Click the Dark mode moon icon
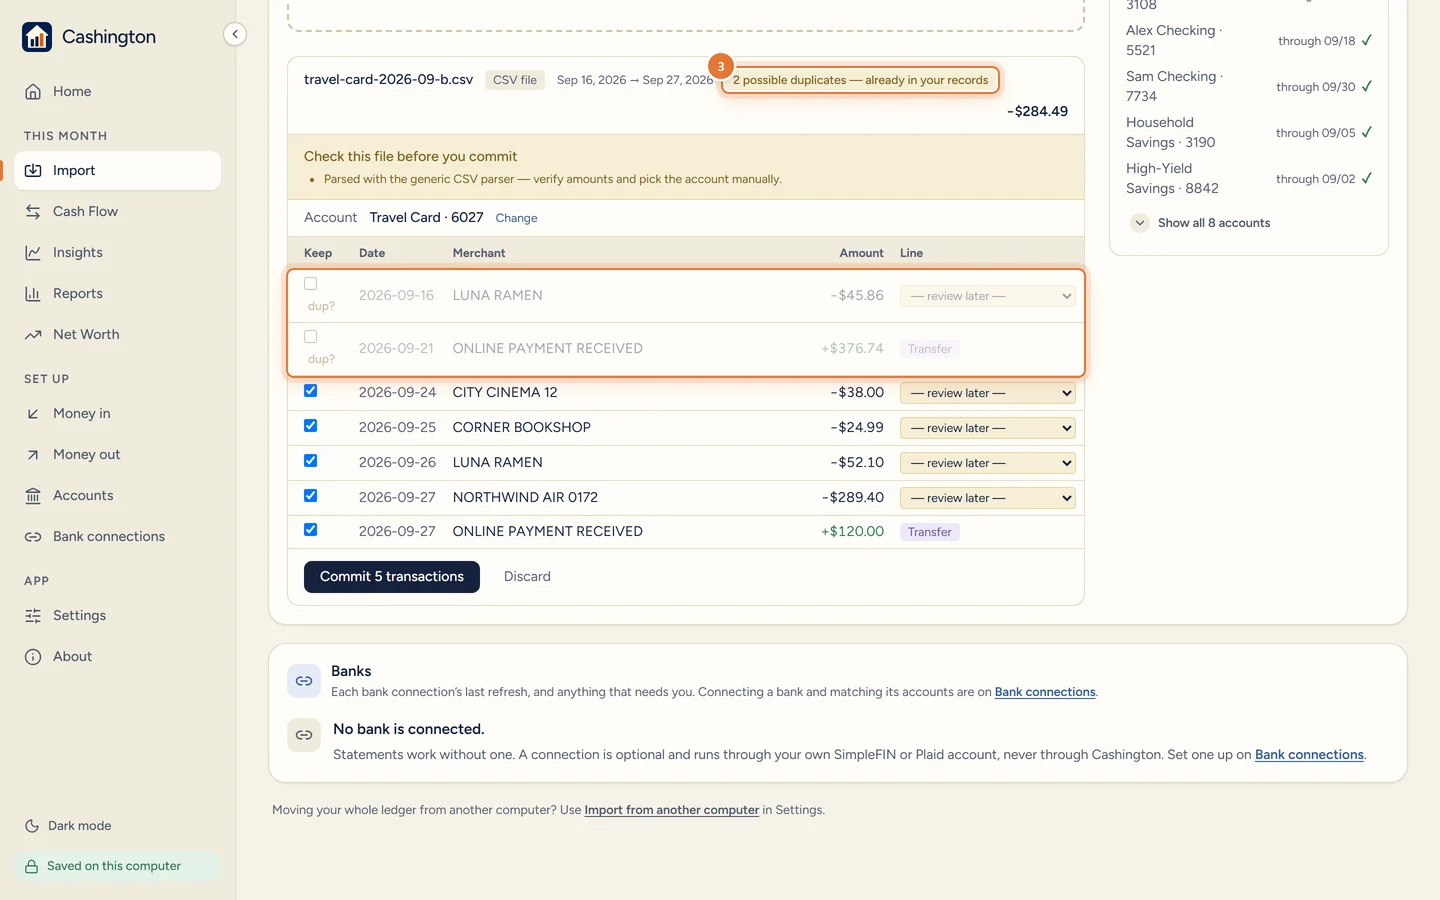 32,826
